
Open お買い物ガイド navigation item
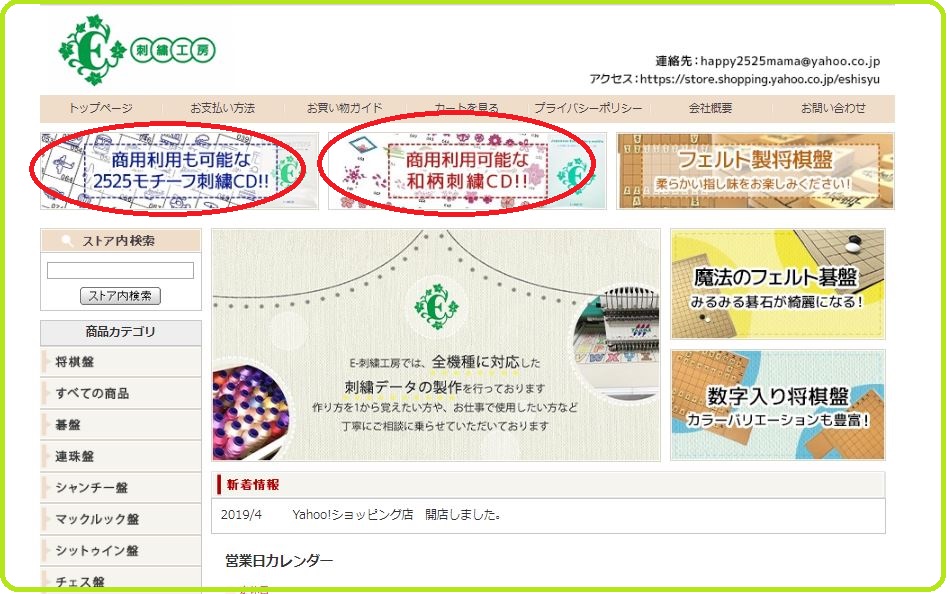(x=344, y=108)
